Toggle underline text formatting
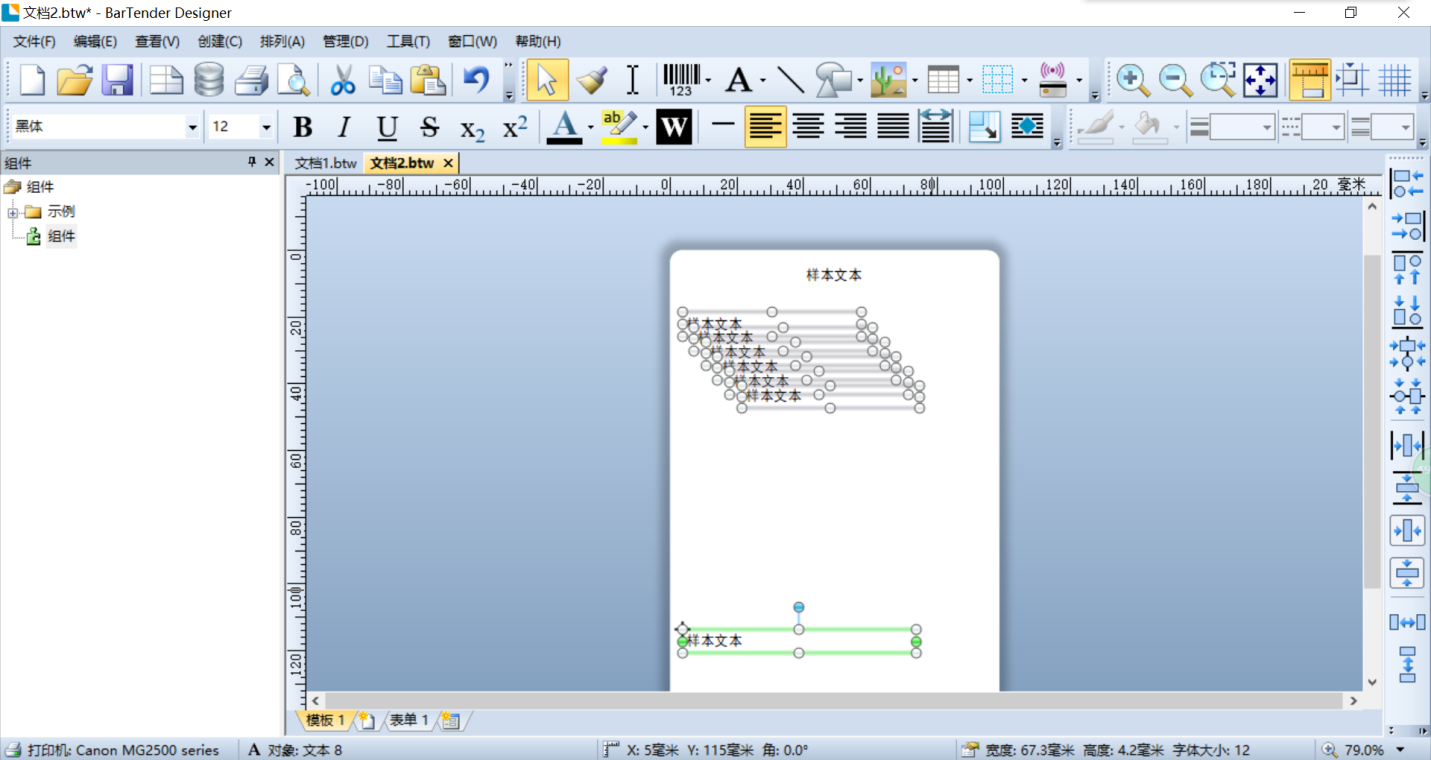The height and width of the screenshot is (760, 1431). tap(387, 127)
